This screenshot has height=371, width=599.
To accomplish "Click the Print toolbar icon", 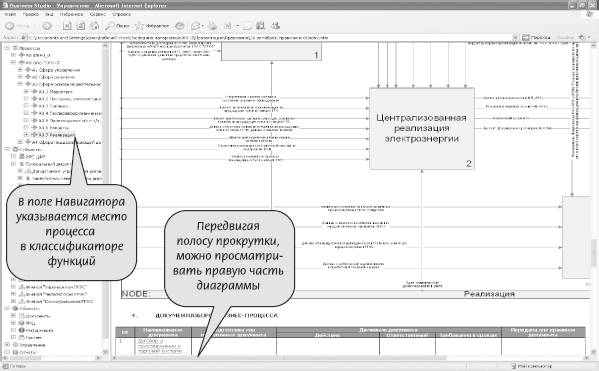I will (x=212, y=26).
